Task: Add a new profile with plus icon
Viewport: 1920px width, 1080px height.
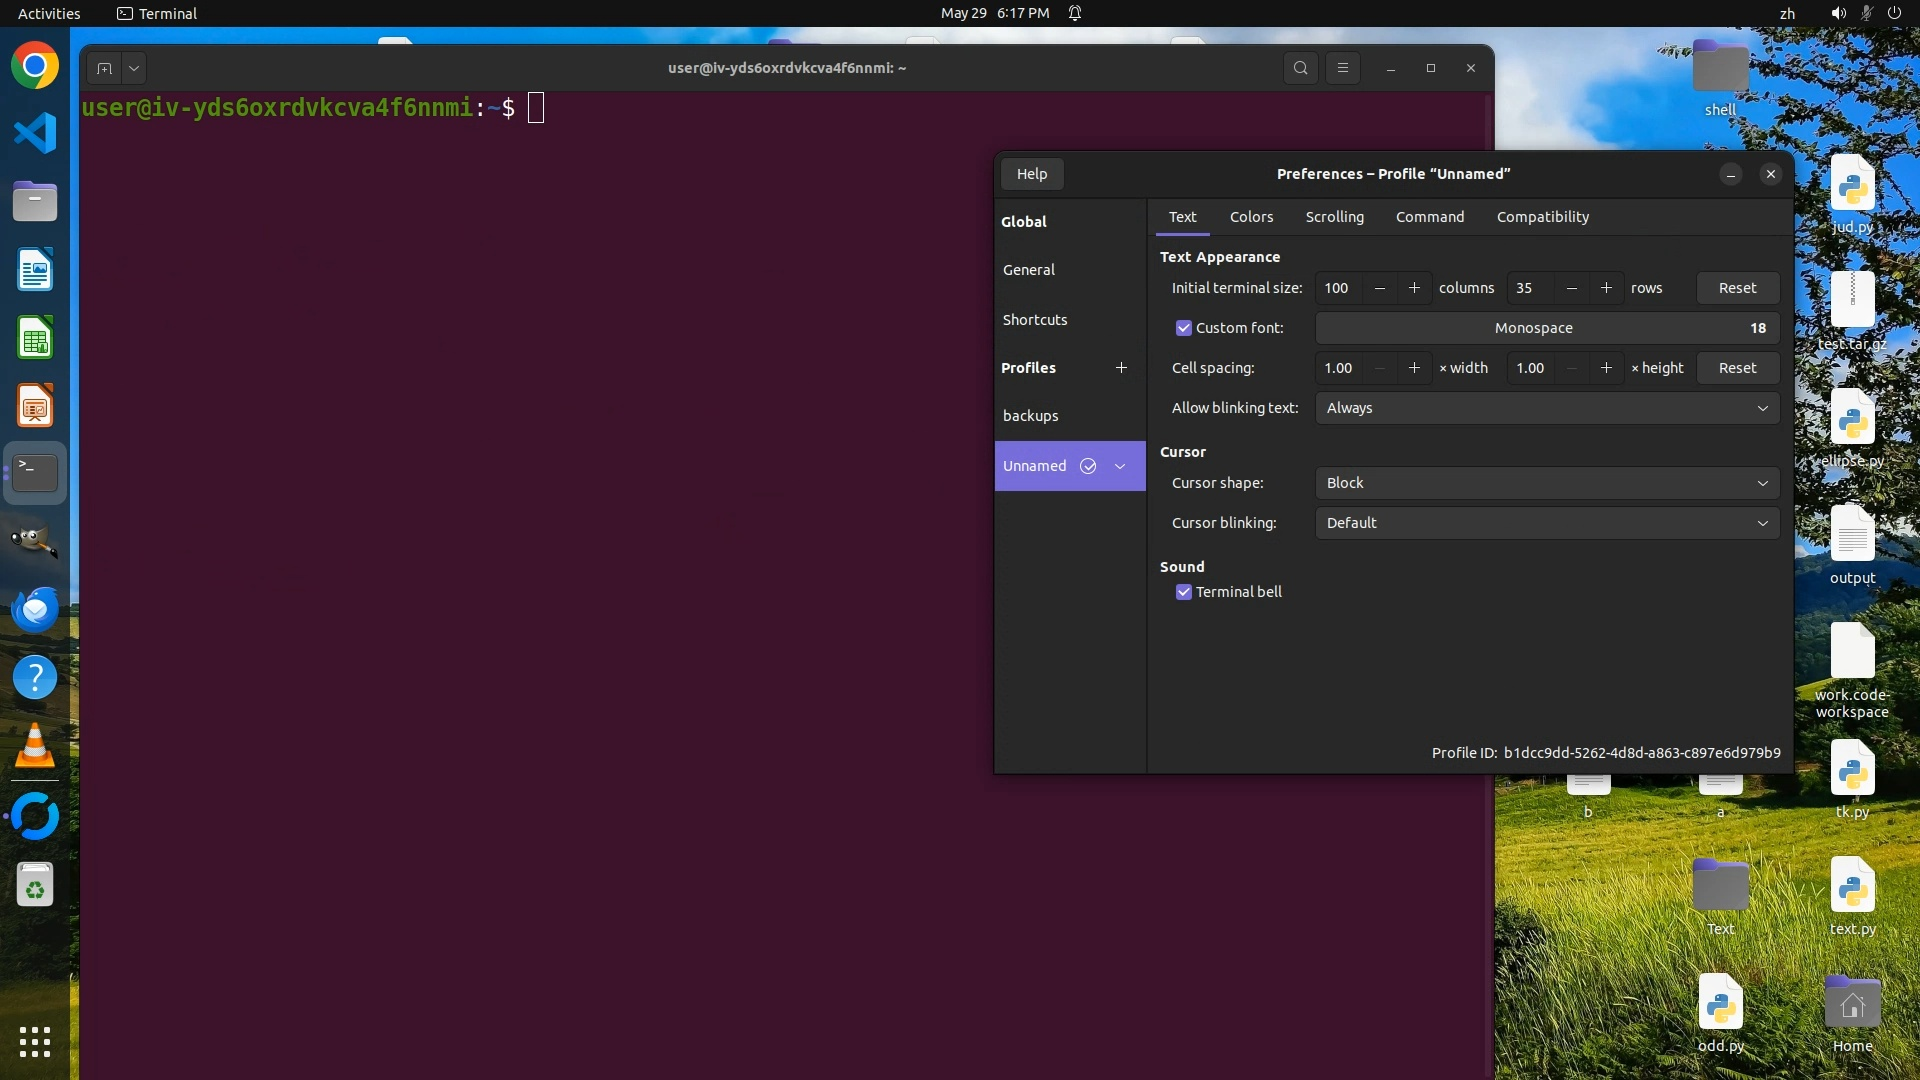Action: [1121, 368]
